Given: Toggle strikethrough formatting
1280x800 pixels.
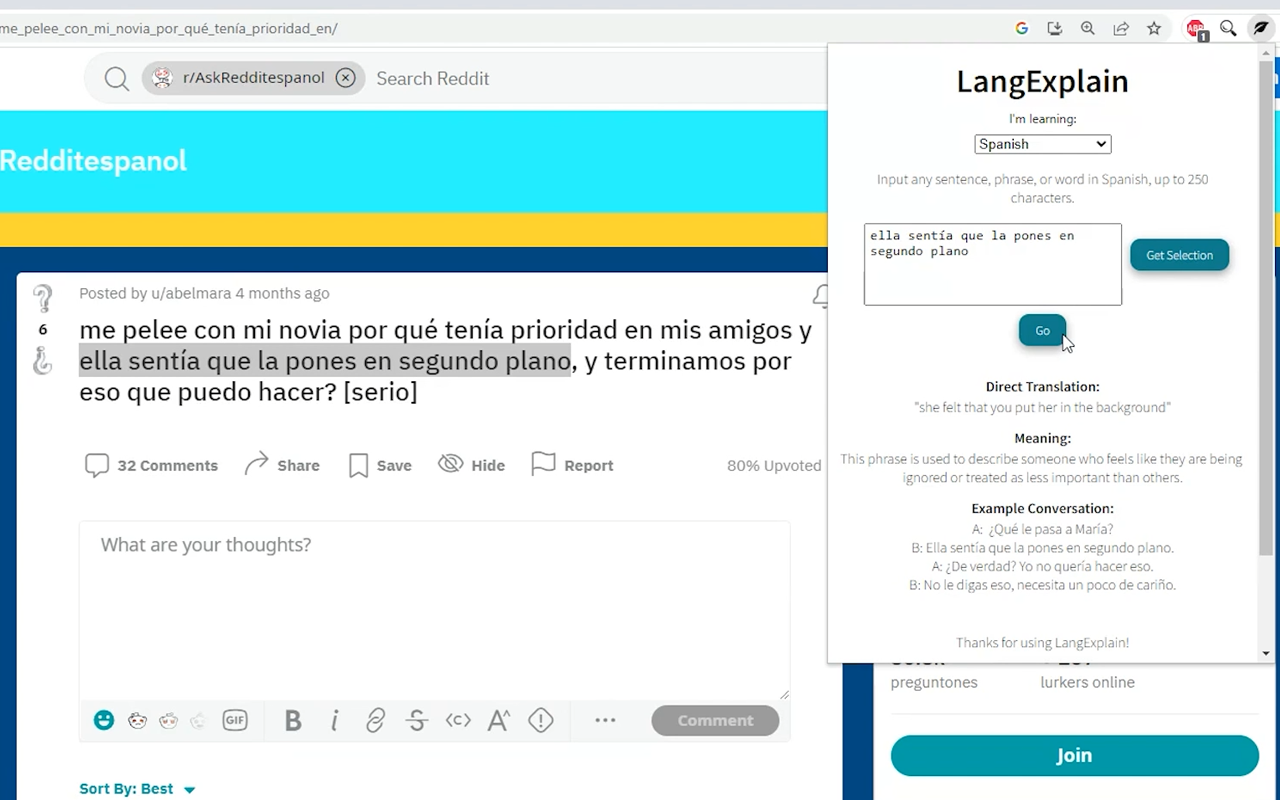Looking at the screenshot, I should 416,720.
